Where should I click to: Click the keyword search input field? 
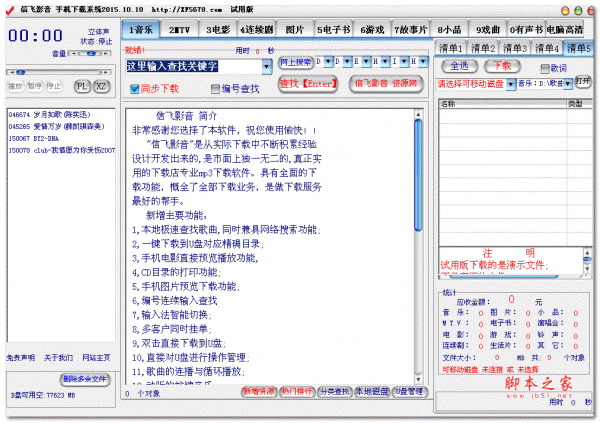(x=194, y=67)
